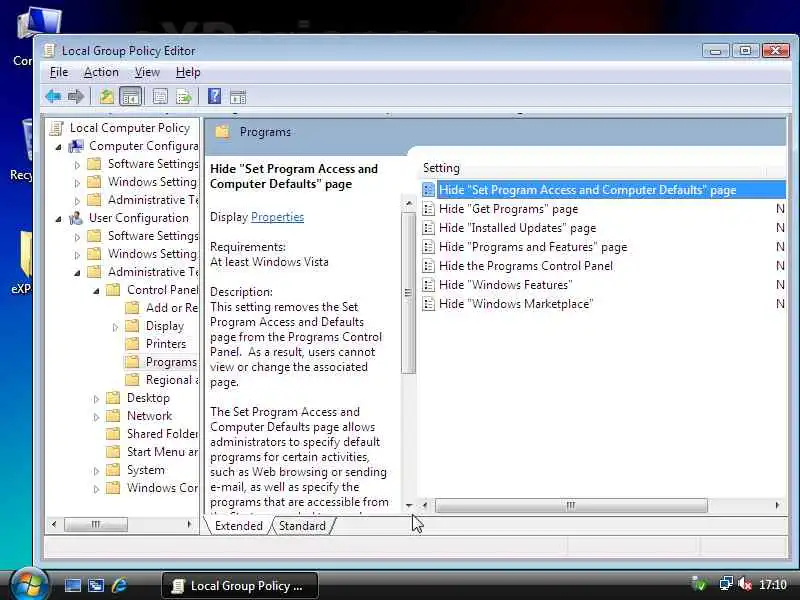This screenshot has width=800, height=600.
Task: Switch to the Standard tab
Action: [x=302, y=526]
